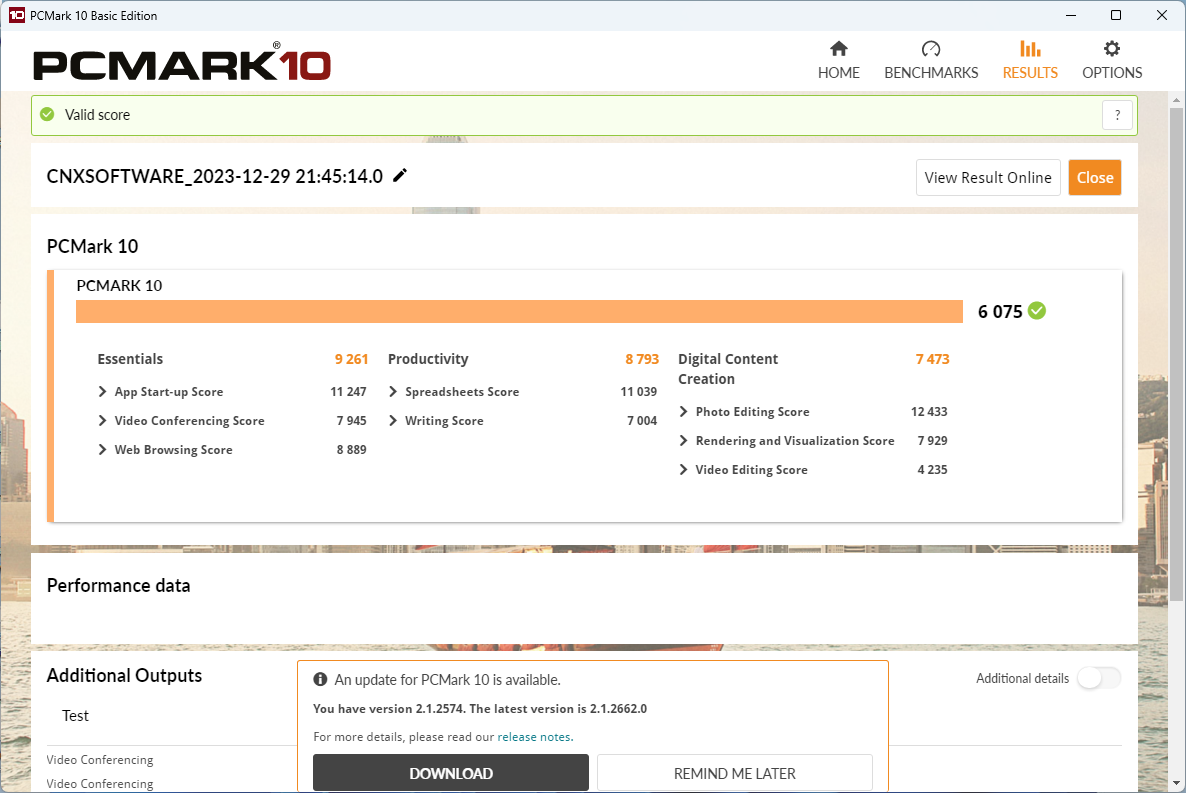Screen dimensions: 1186x793
Task: Click the Test column header
Action: (75, 716)
